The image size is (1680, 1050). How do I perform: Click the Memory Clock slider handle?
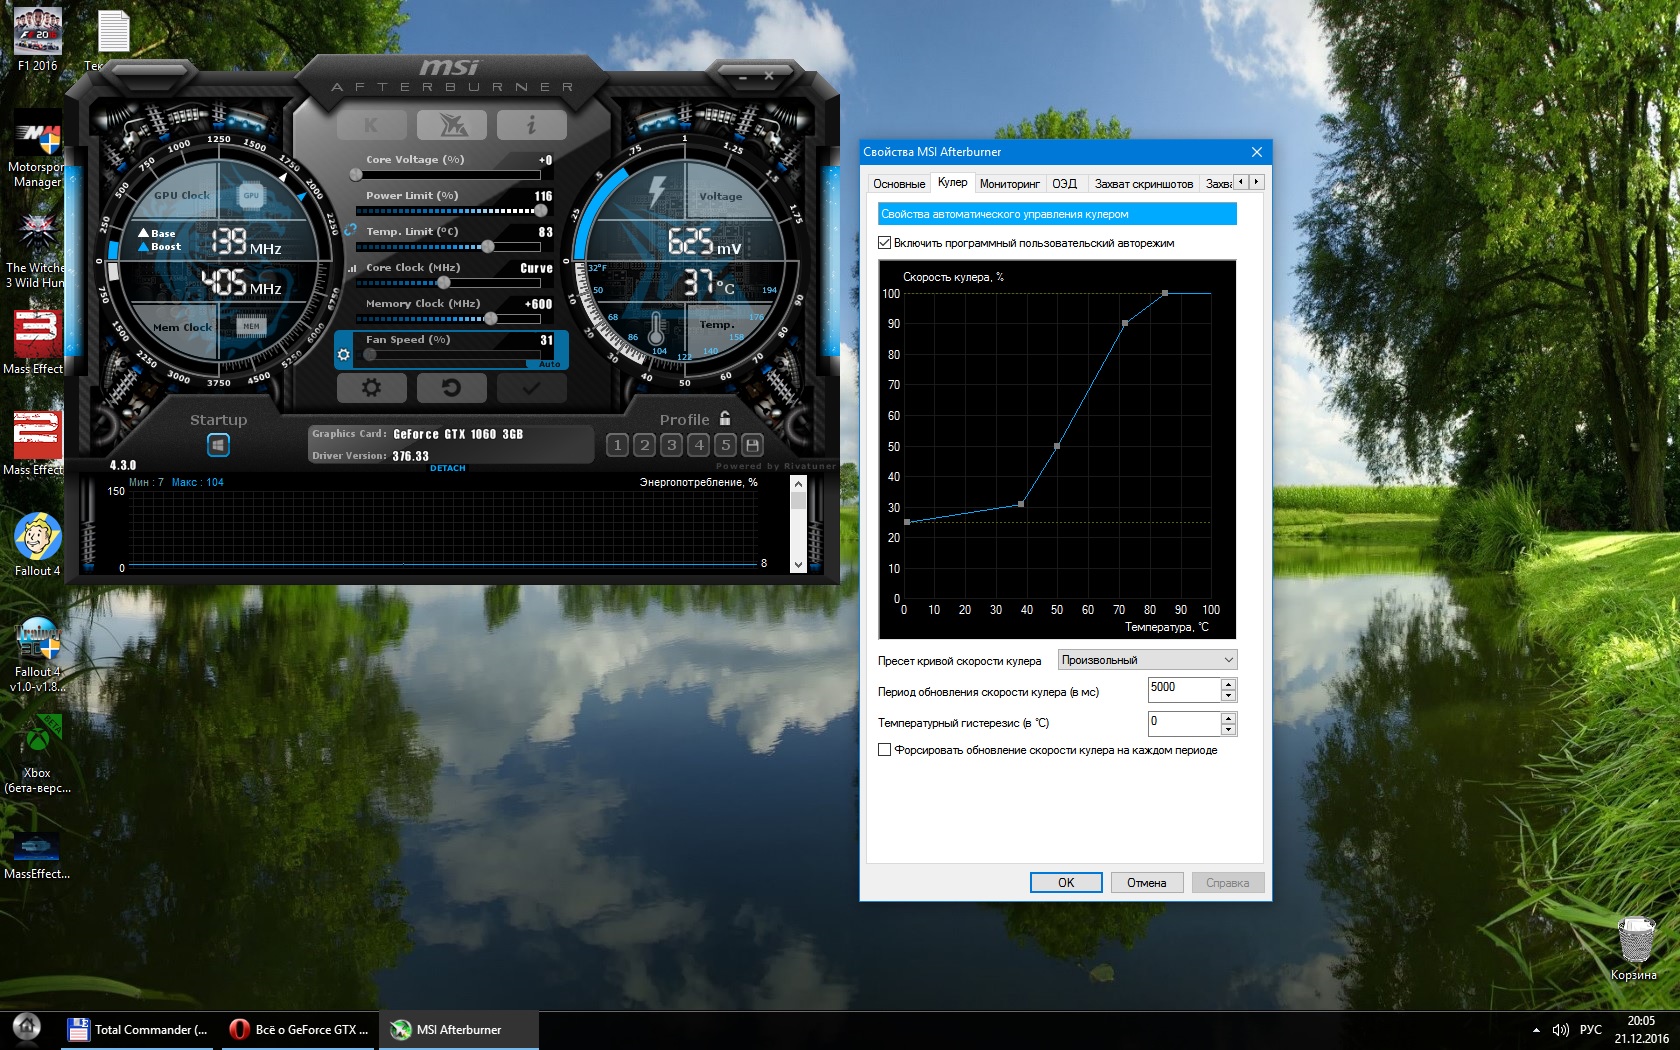490,319
